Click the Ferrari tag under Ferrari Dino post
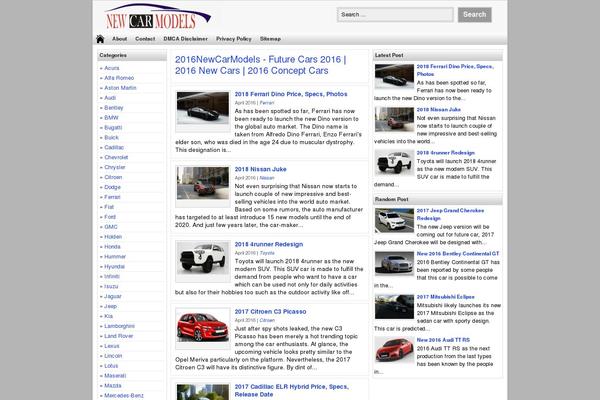The width and height of the screenshot is (600, 400). (x=267, y=103)
